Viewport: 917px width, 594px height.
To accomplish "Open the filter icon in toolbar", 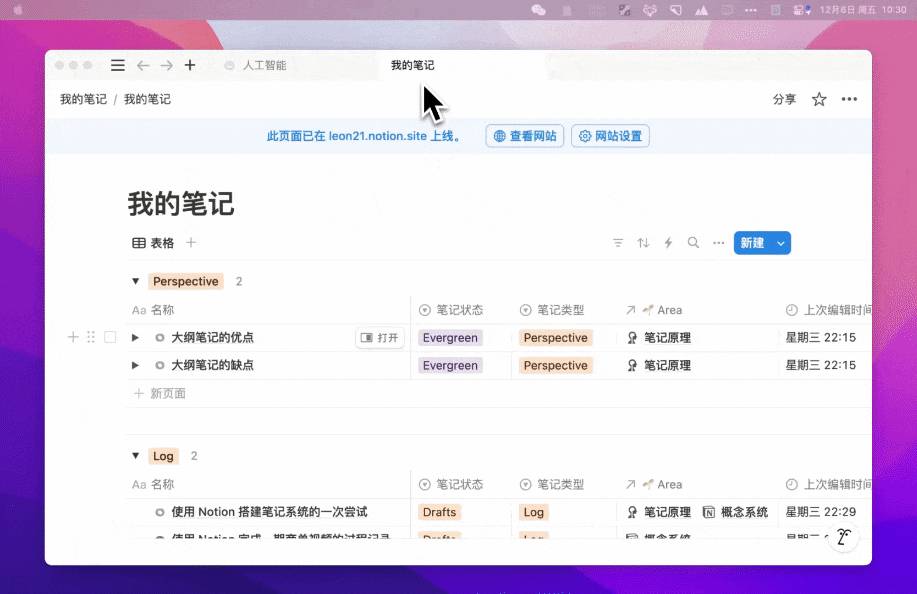I will coord(618,243).
